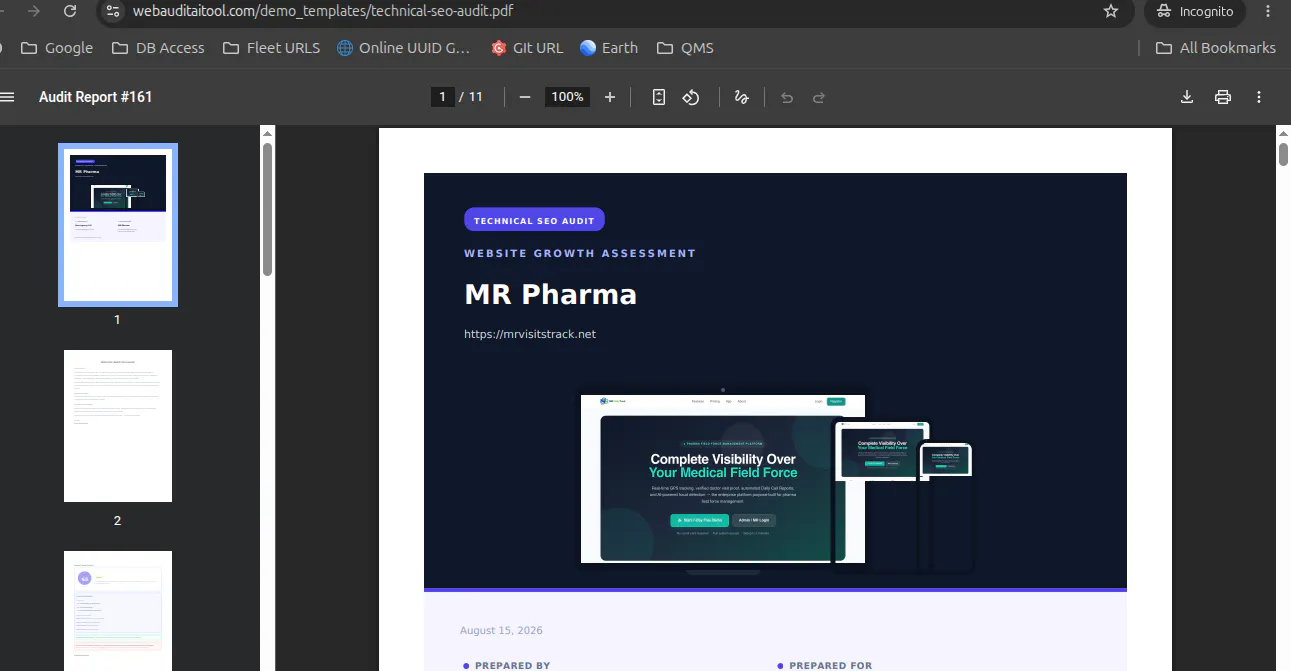
Task: Open the Incognito profile indicator
Action: tap(1195, 11)
